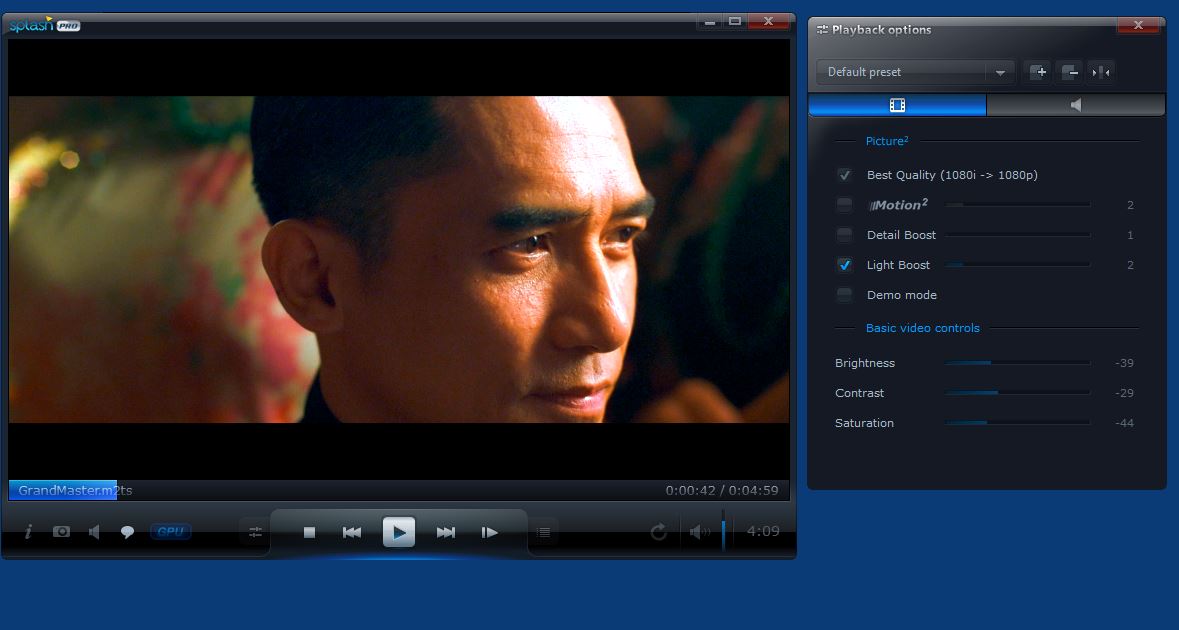Skip to the next track
This screenshot has height=630, width=1179.
tap(446, 532)
